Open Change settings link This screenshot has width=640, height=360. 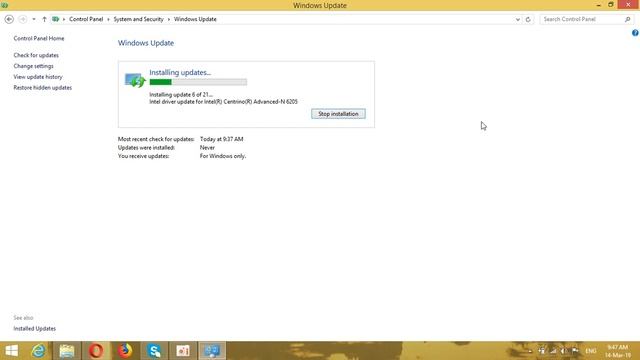pos(33,66)
